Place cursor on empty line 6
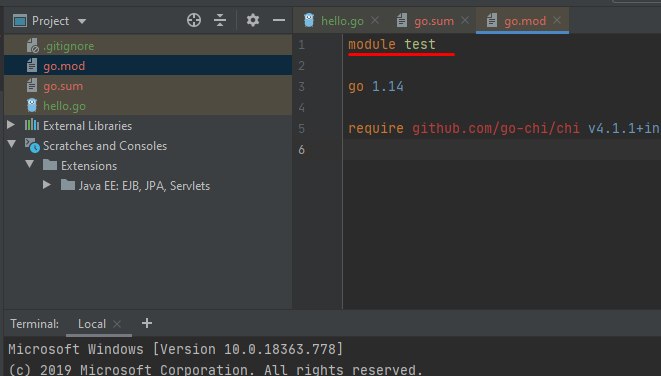Screen dimensions: 661x376 [x=502, y=150]
